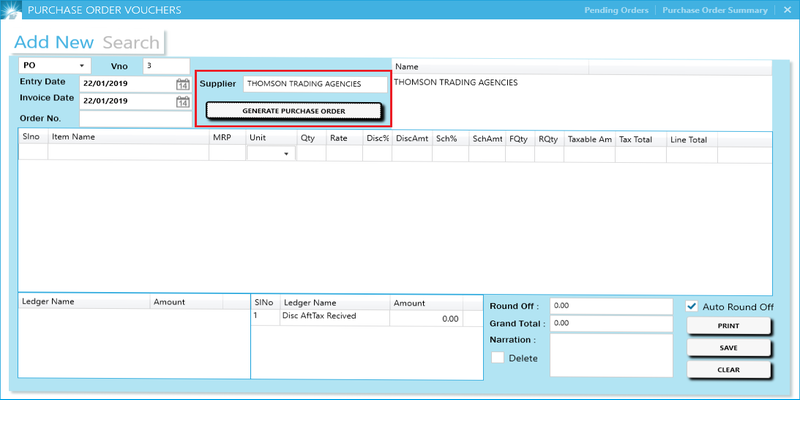Click the Sch% column header
This screenshot has width=800, height=435.
[x=450, y=139]
